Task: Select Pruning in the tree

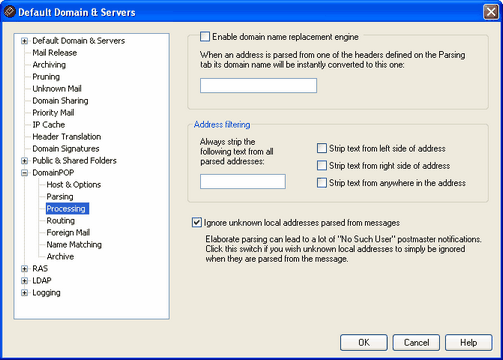Action: click(x=46, y=77)
